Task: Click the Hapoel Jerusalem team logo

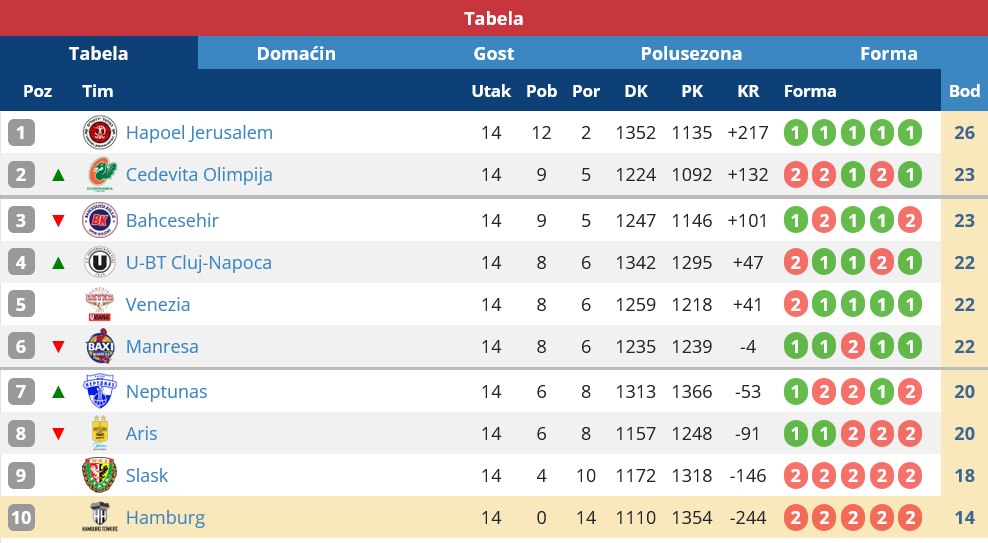Action: tap(99, 132)
